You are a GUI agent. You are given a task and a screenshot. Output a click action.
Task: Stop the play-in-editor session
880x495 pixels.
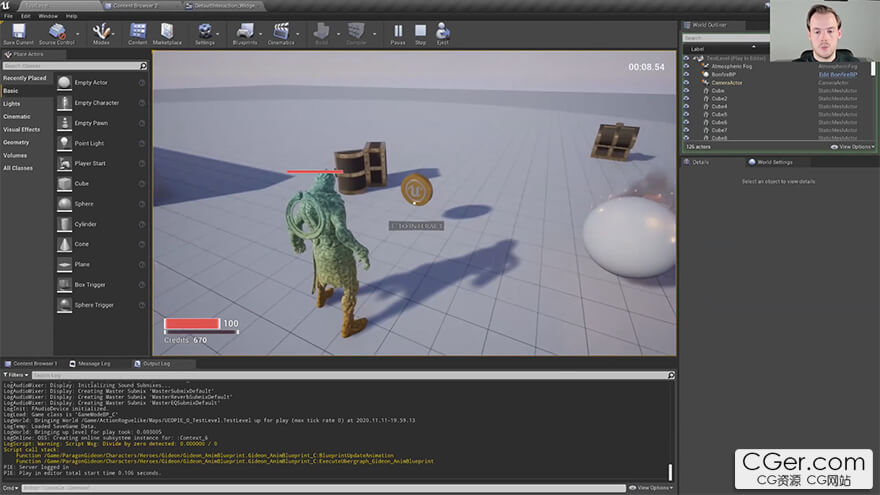[420, 31]
